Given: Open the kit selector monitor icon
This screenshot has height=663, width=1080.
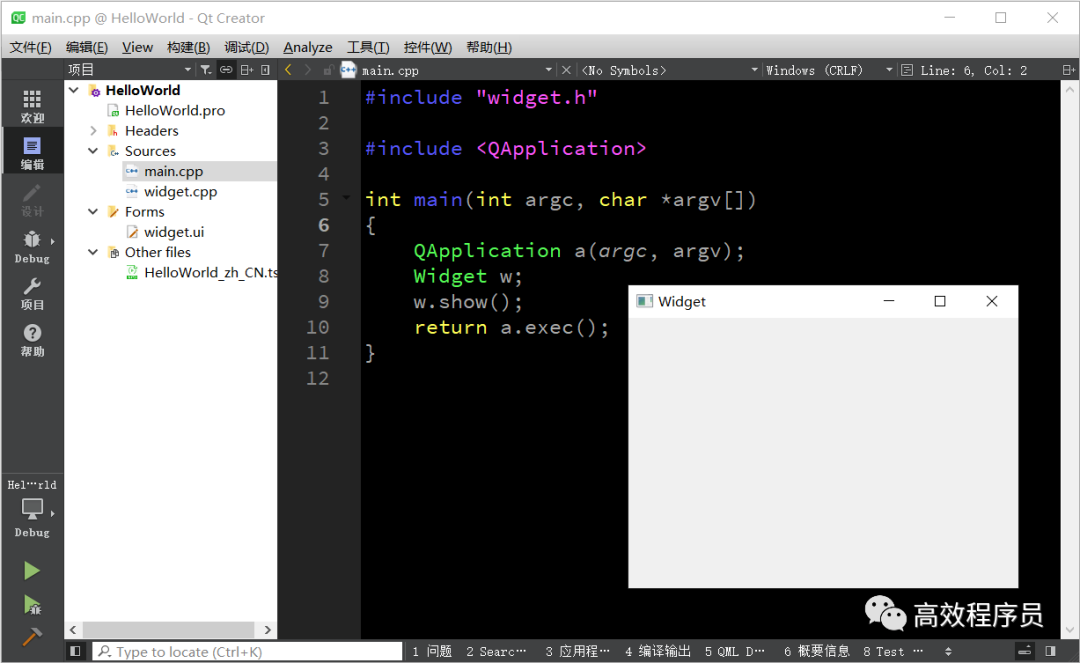Looking at the screenshot, I should coord(32,509).
